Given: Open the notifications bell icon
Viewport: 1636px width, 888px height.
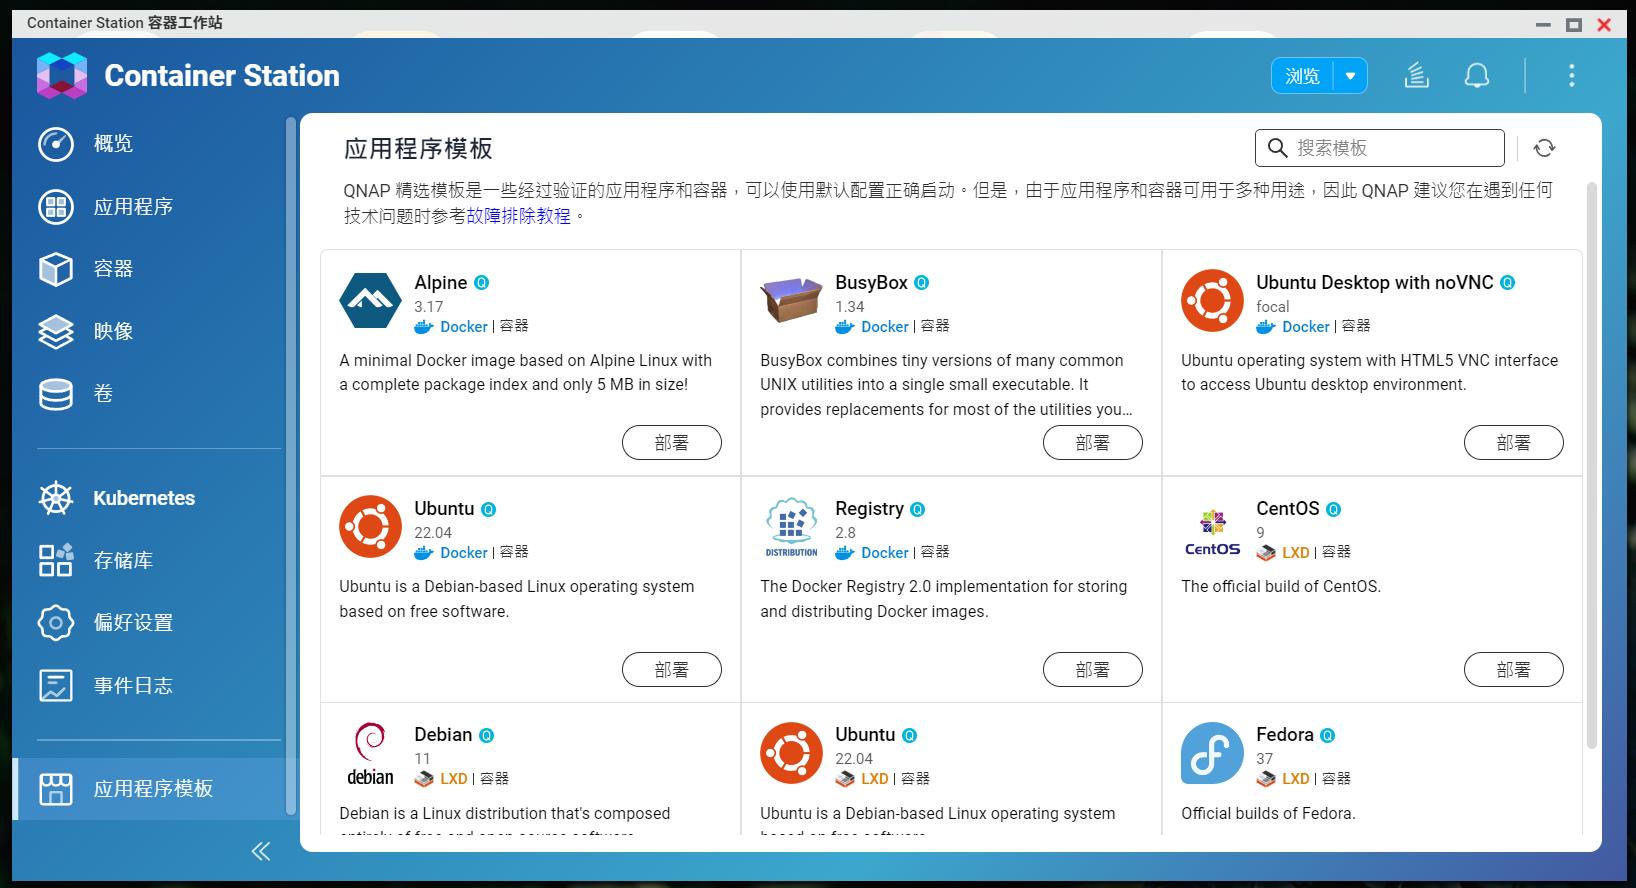Looking at the screenshot, I should click(x=1477, y=75).
